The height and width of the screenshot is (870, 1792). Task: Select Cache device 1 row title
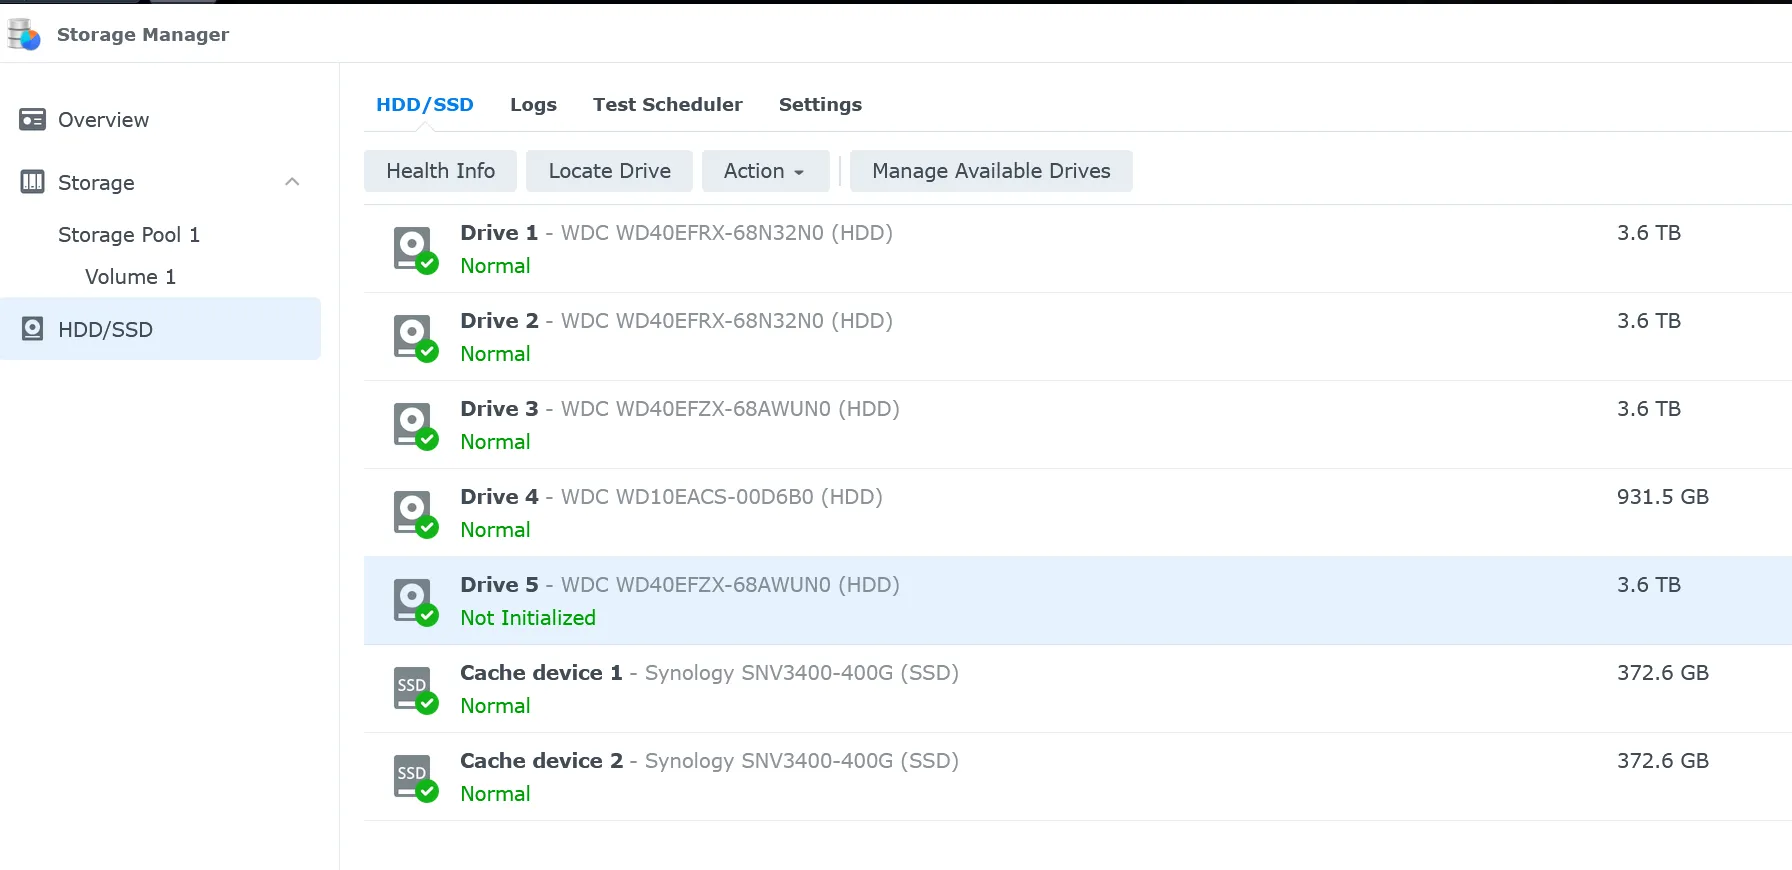(709, 673)
